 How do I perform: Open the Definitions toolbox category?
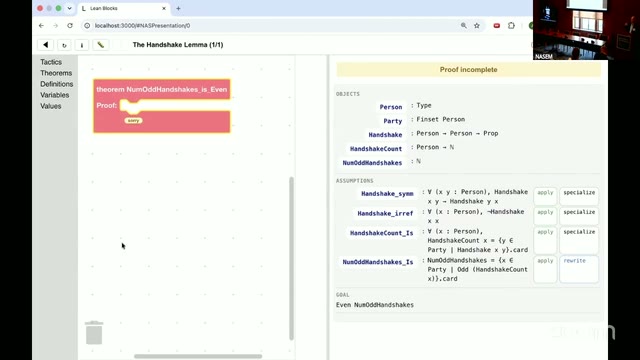tap(57, 84)
